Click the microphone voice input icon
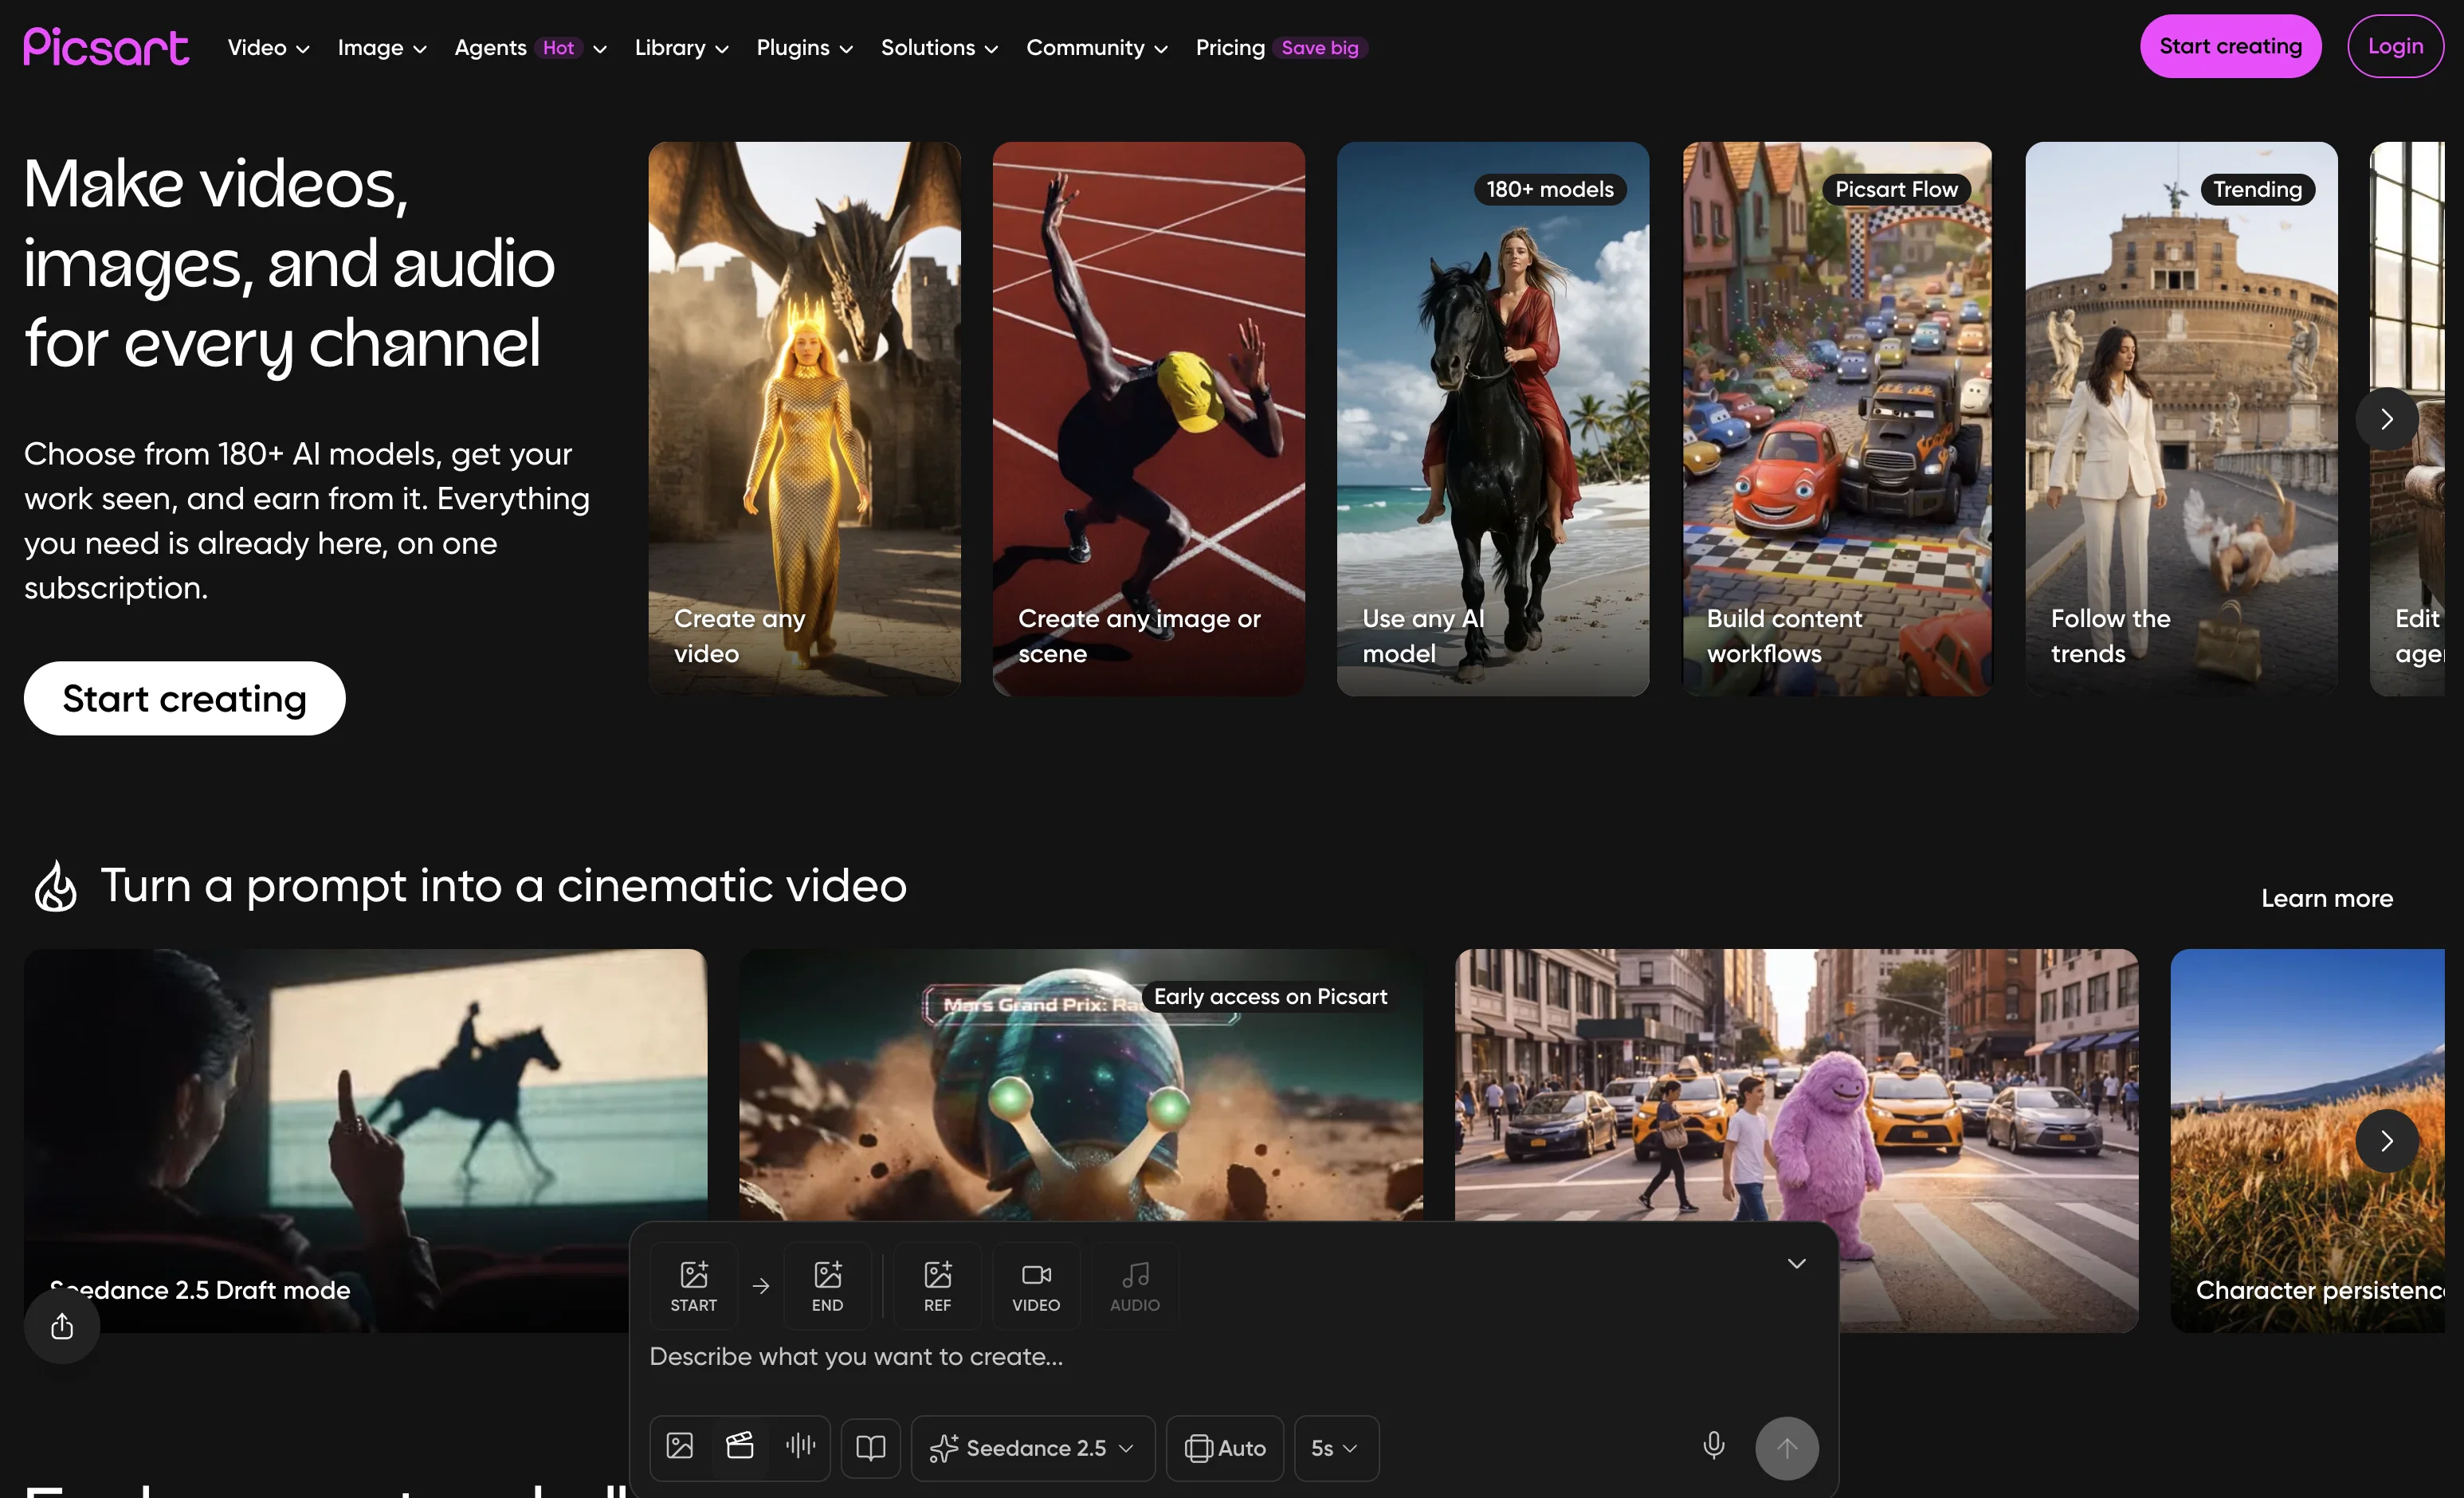Viewport: 2464px width, 1498px height. point(1713,1446)
